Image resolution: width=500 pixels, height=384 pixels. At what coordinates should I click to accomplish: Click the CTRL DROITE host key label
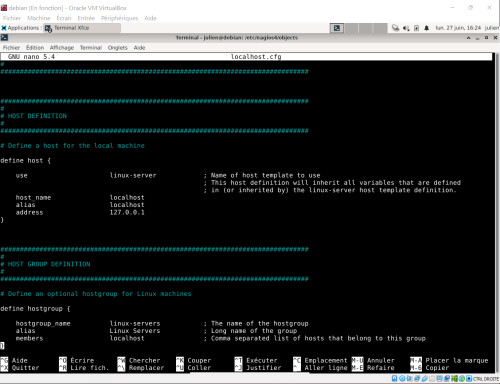pyautogui.click(x=485, y=379)
